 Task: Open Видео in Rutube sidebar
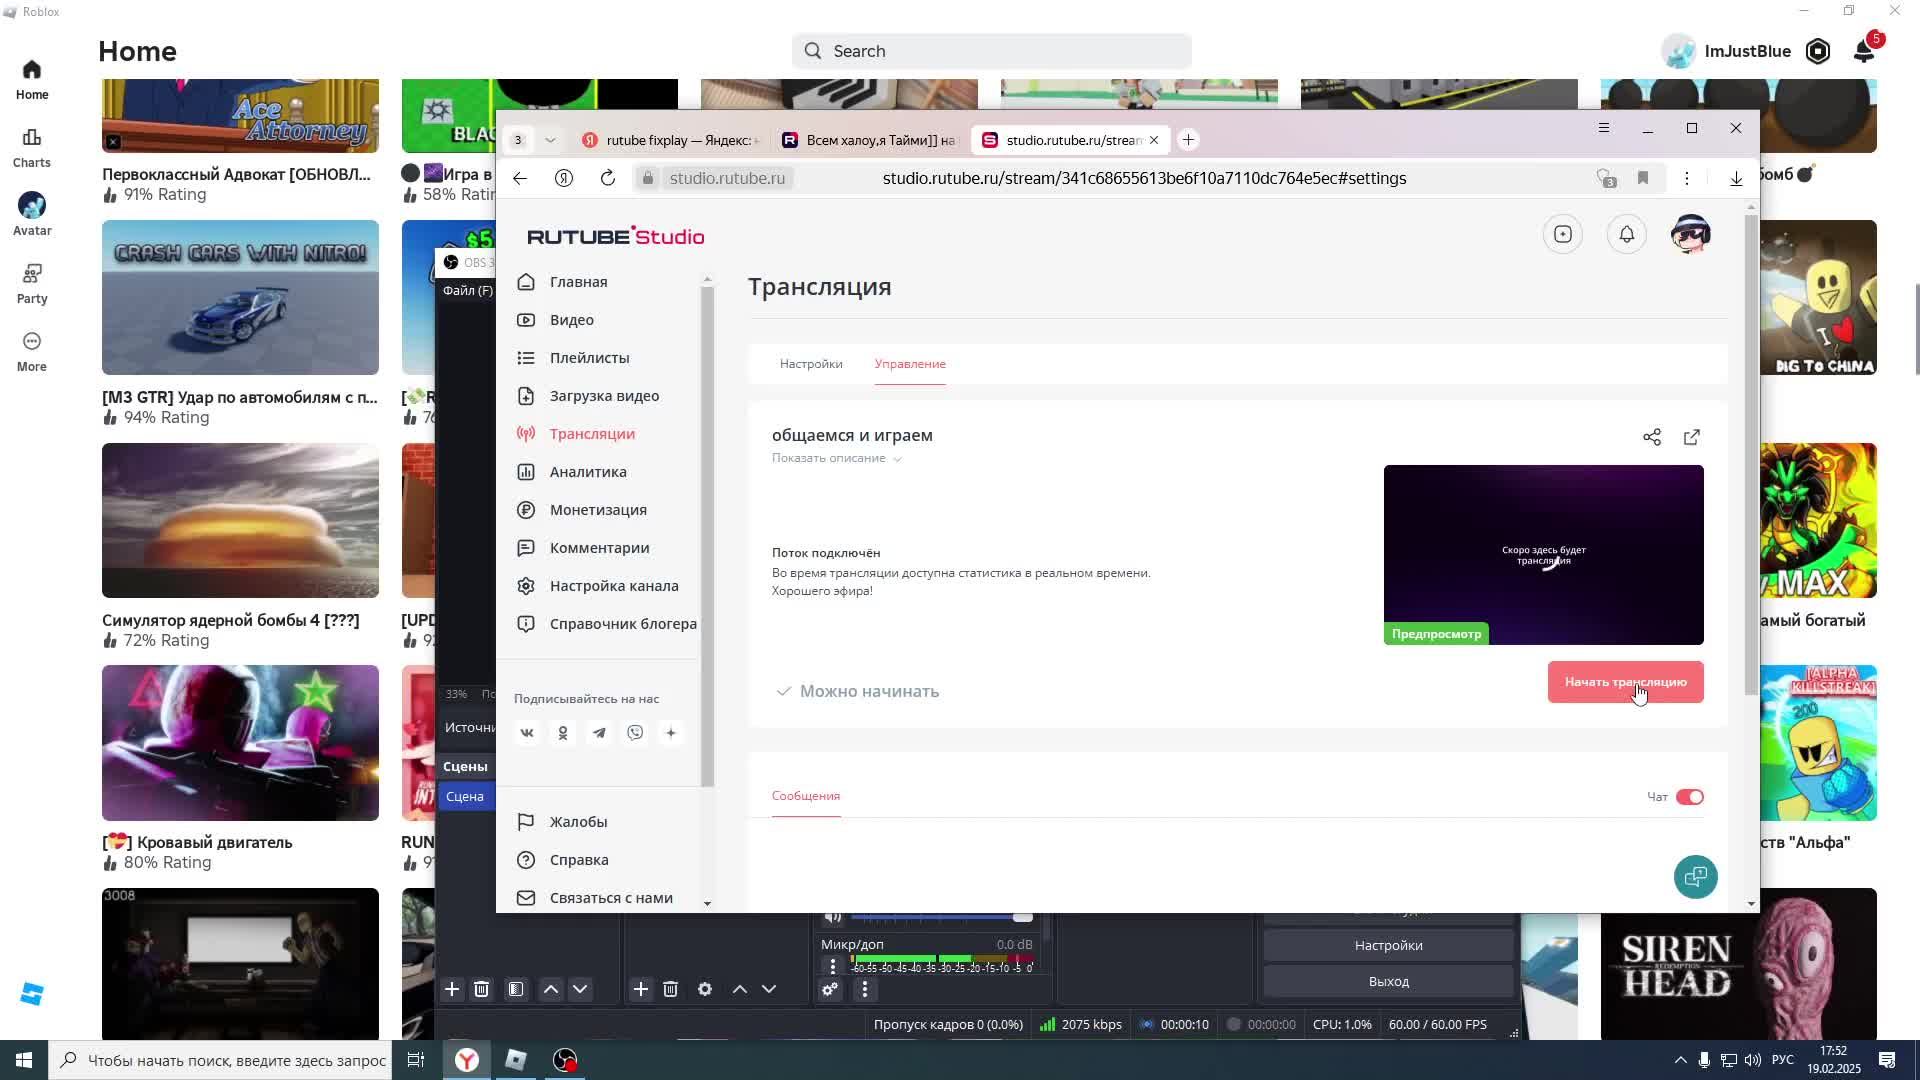[x=572, y=320]
